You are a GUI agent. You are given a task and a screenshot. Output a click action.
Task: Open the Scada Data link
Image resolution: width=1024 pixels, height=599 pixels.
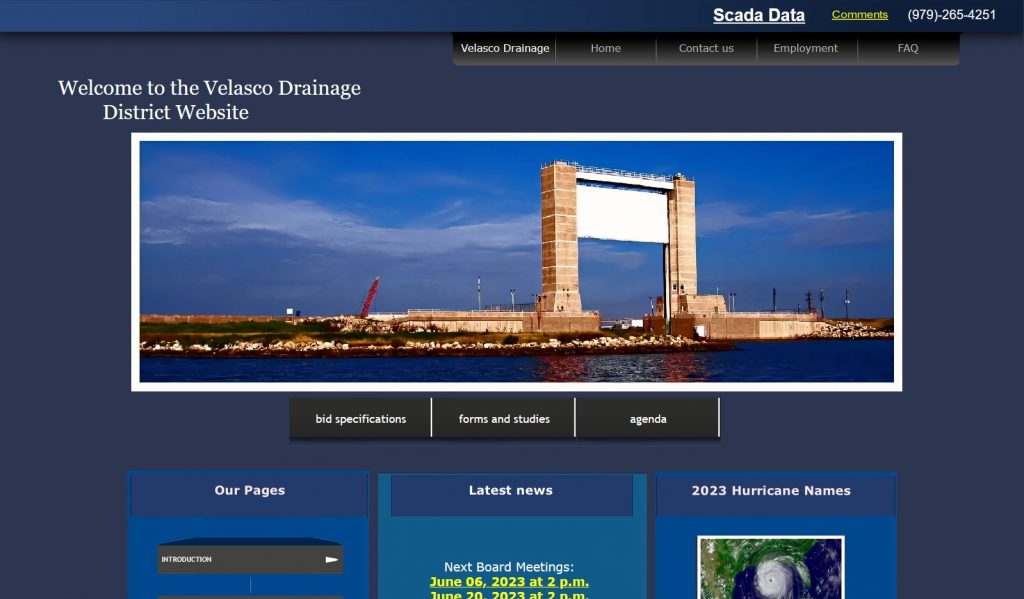[x=758, y=15]
